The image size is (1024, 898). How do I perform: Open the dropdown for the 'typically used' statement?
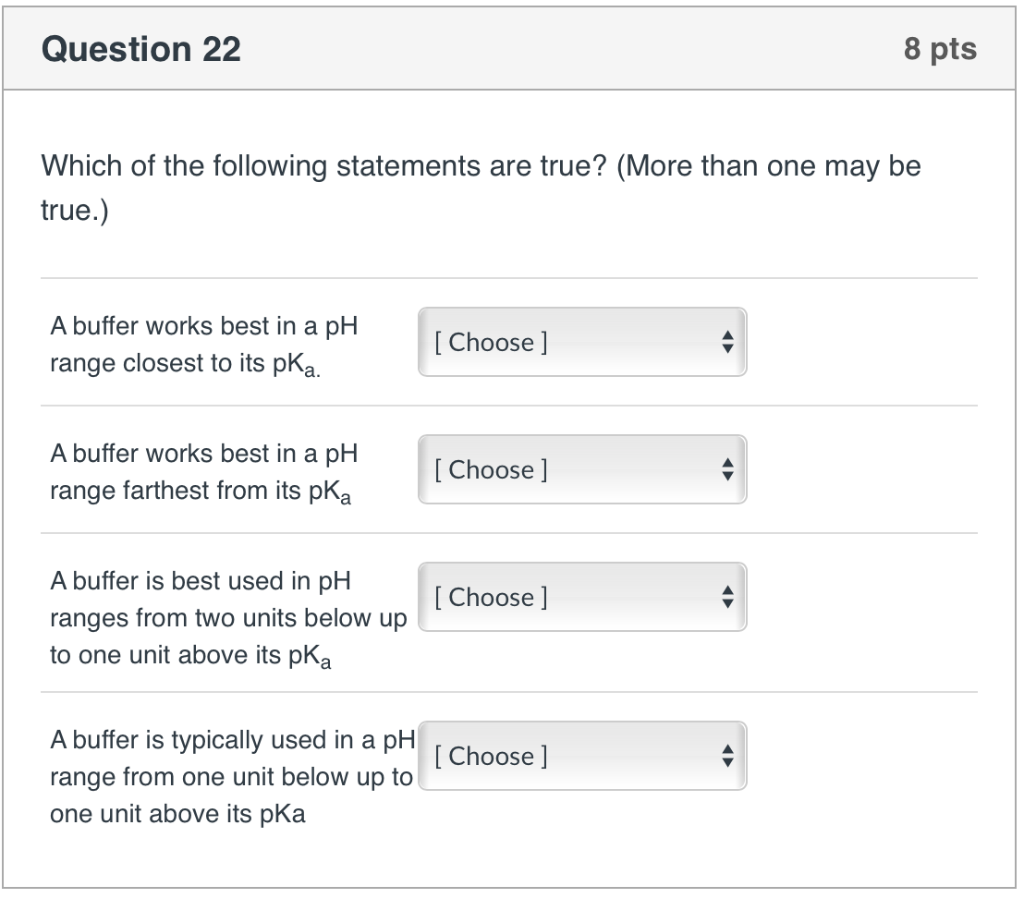point(583,756)
